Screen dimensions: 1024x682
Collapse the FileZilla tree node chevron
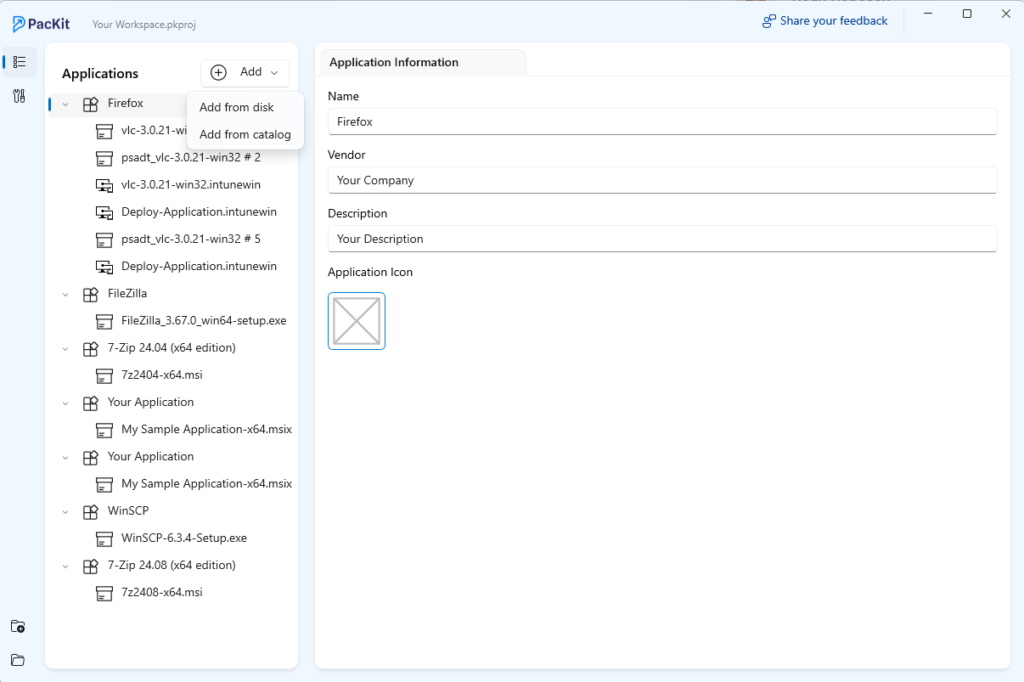65,295
